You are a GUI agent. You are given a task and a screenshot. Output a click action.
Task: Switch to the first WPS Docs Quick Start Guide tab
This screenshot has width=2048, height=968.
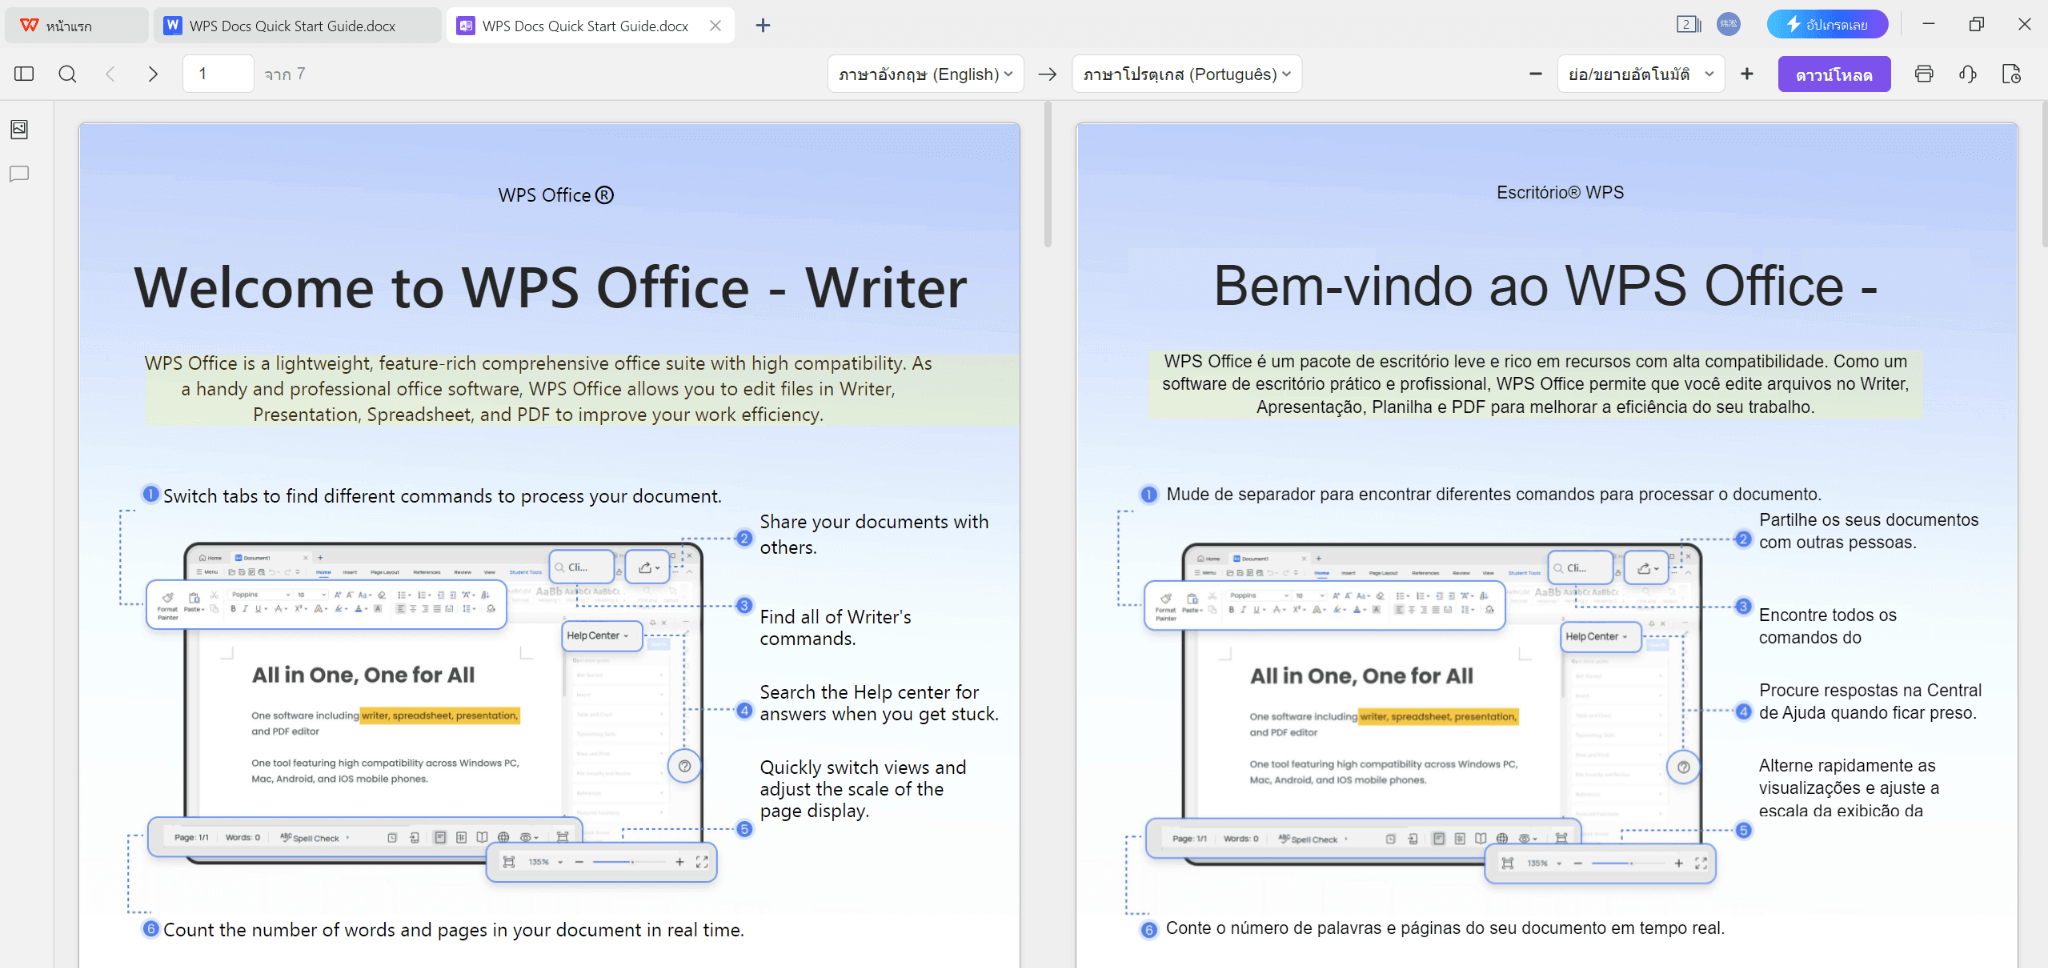coord(296,25)
